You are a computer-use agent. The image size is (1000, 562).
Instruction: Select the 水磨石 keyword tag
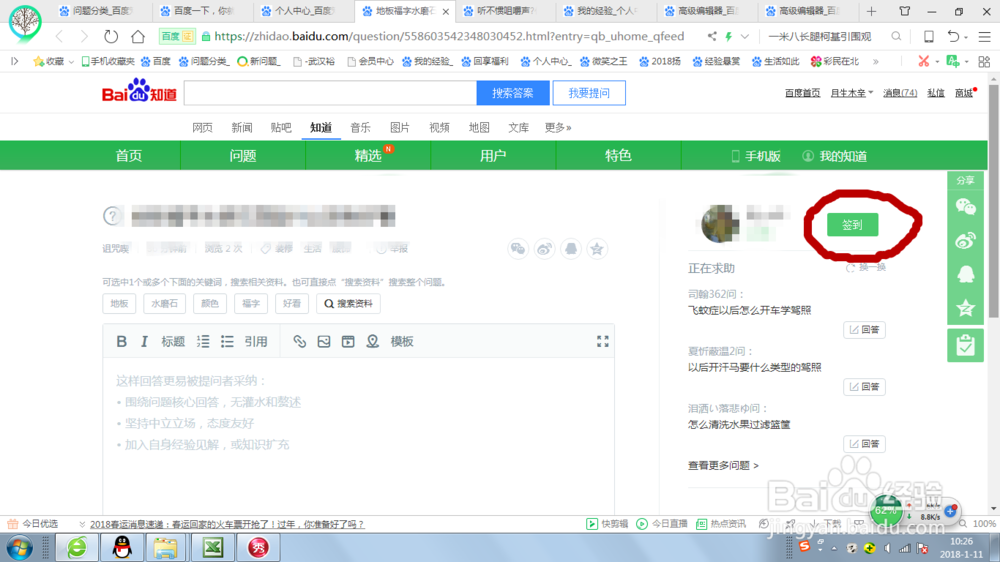(165, 304)
